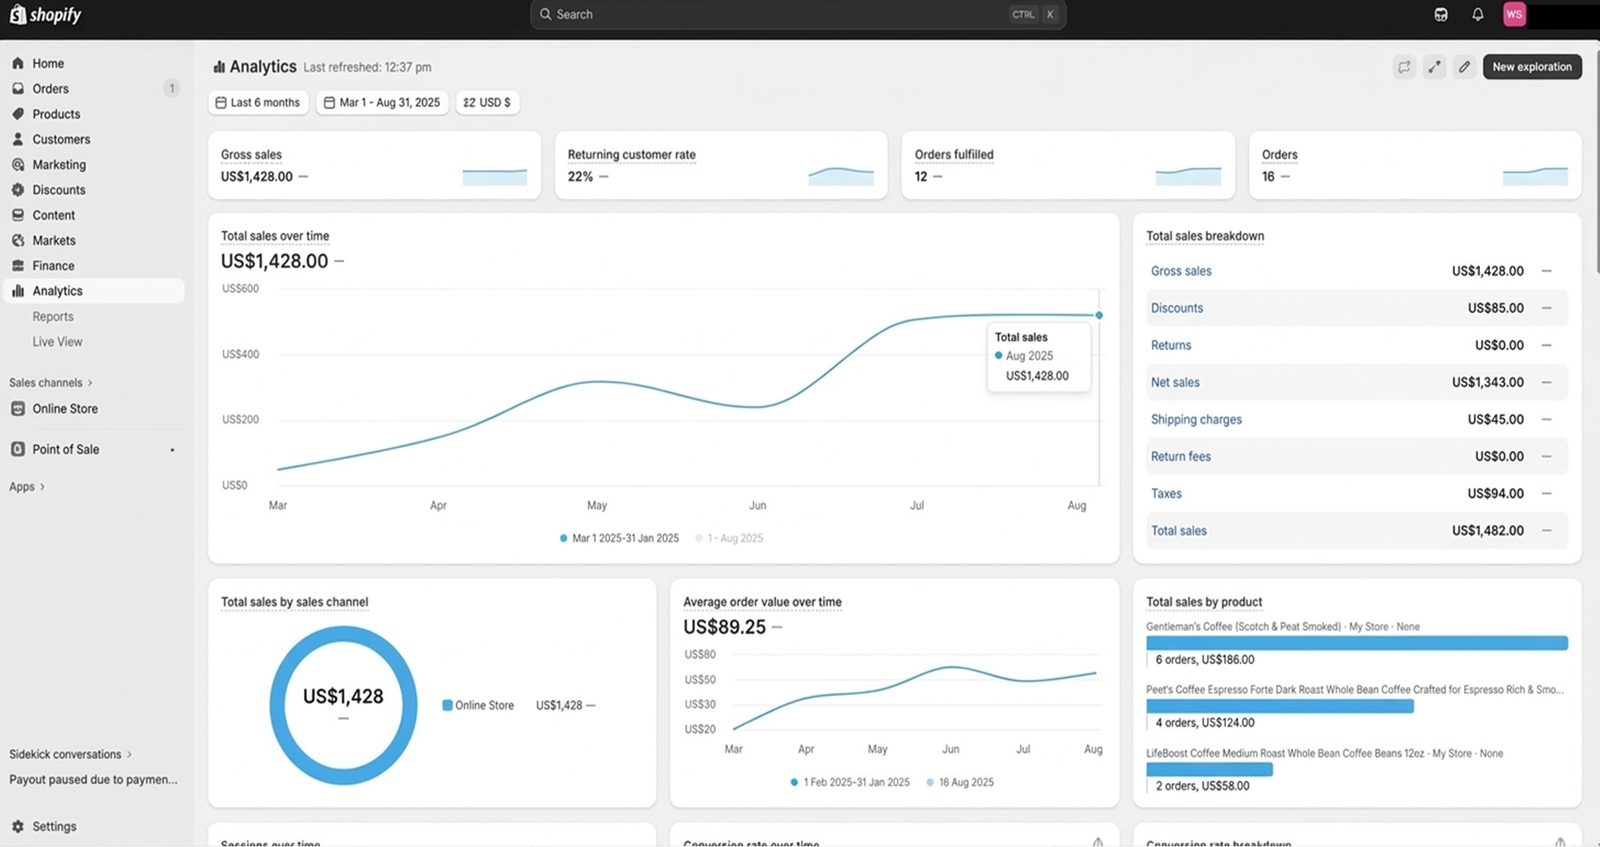
Task: Expand the Apps section
Action: click(x=27, y=487)
